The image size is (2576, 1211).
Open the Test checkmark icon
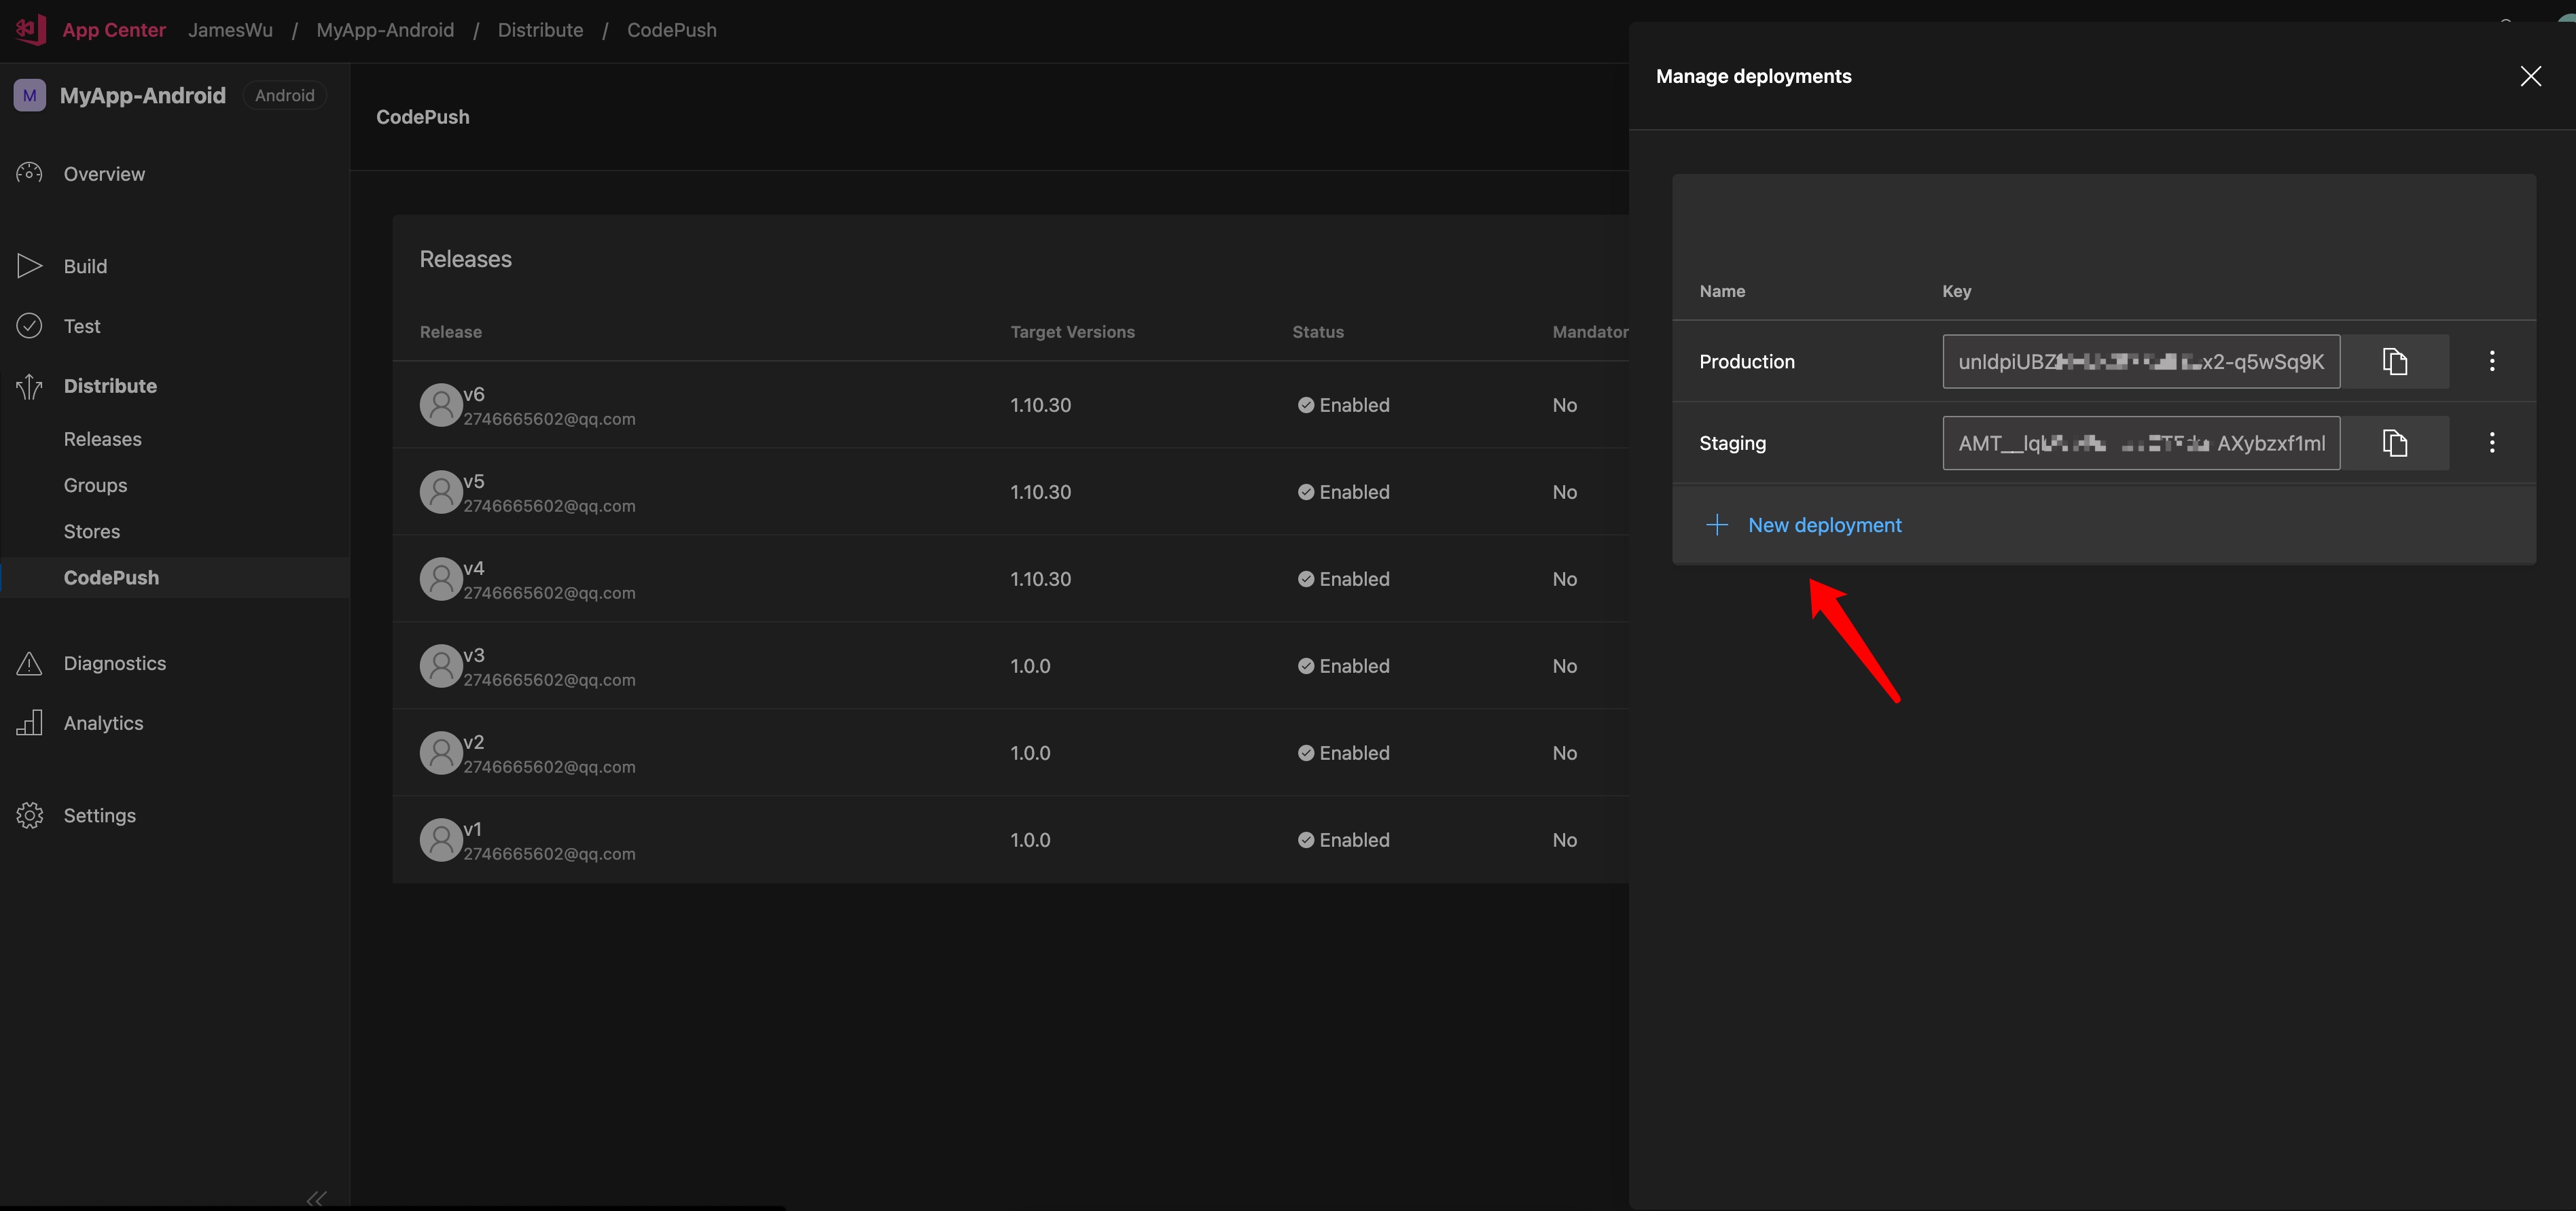pyautogui.click(x=29, y=326)
